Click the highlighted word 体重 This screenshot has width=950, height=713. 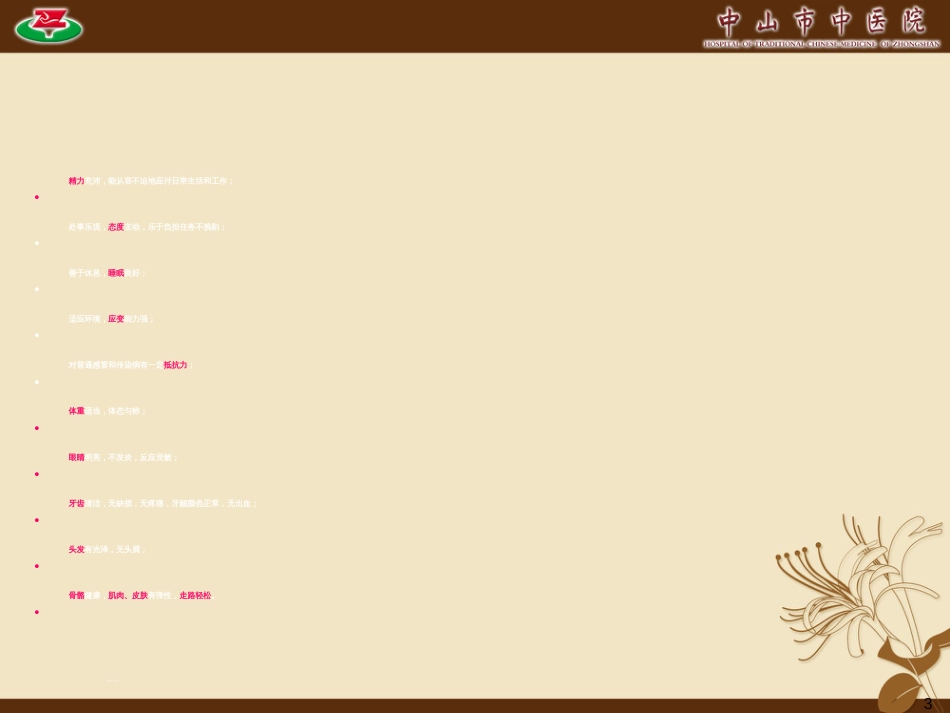click(76, 411)
